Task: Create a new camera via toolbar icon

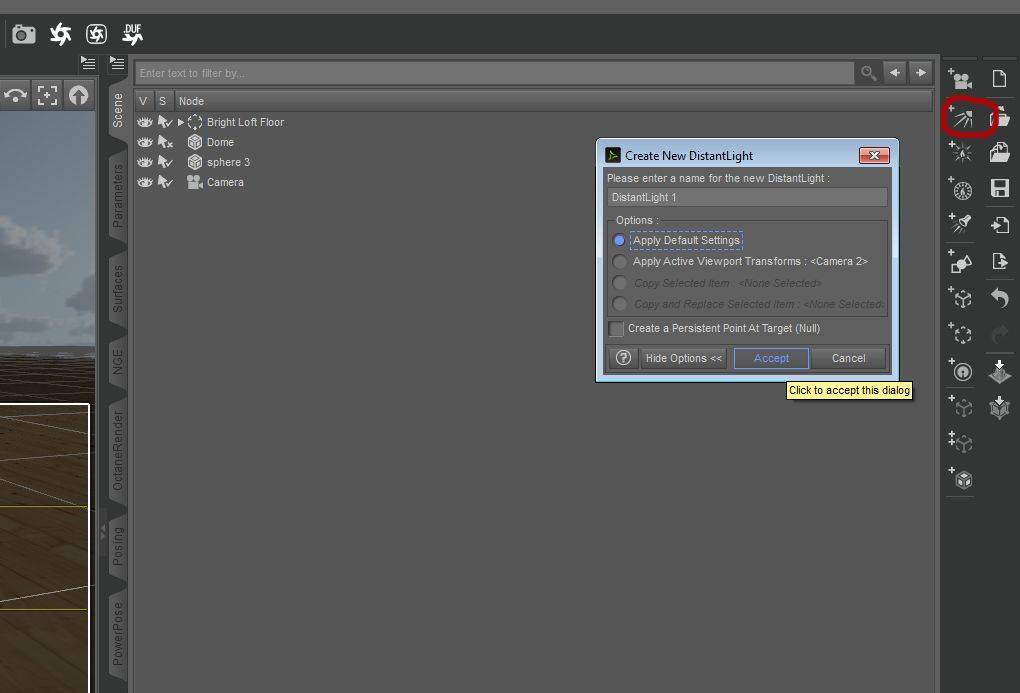Action: tap(960, 79)
